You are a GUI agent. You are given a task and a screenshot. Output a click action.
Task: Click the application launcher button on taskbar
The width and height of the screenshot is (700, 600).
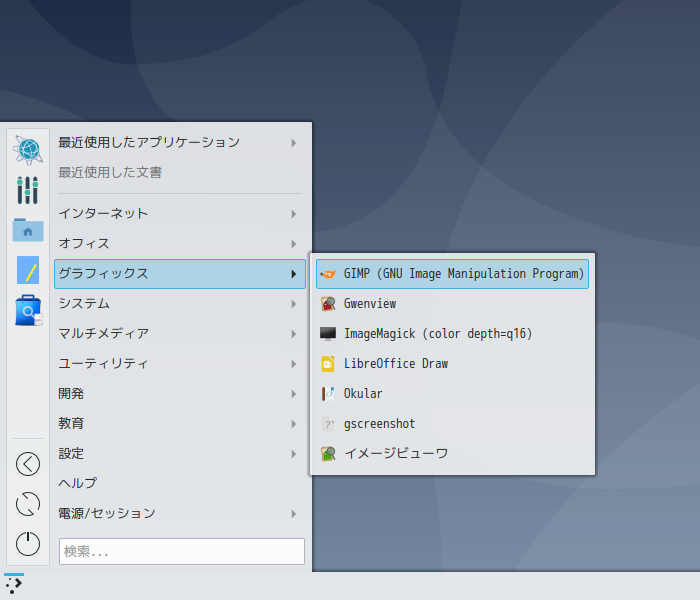pyautogui.click(x=14, y=584)
